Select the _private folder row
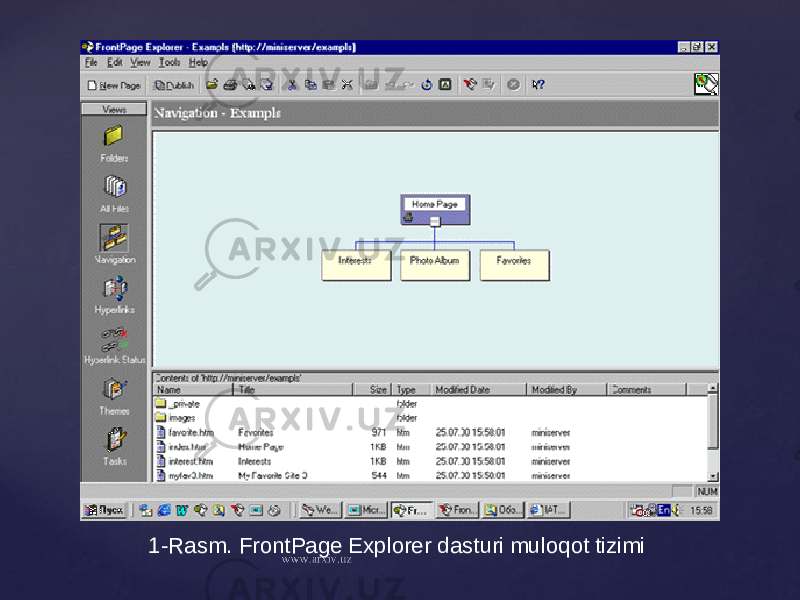Screen dimensions: 800x600 coord(431,404)
